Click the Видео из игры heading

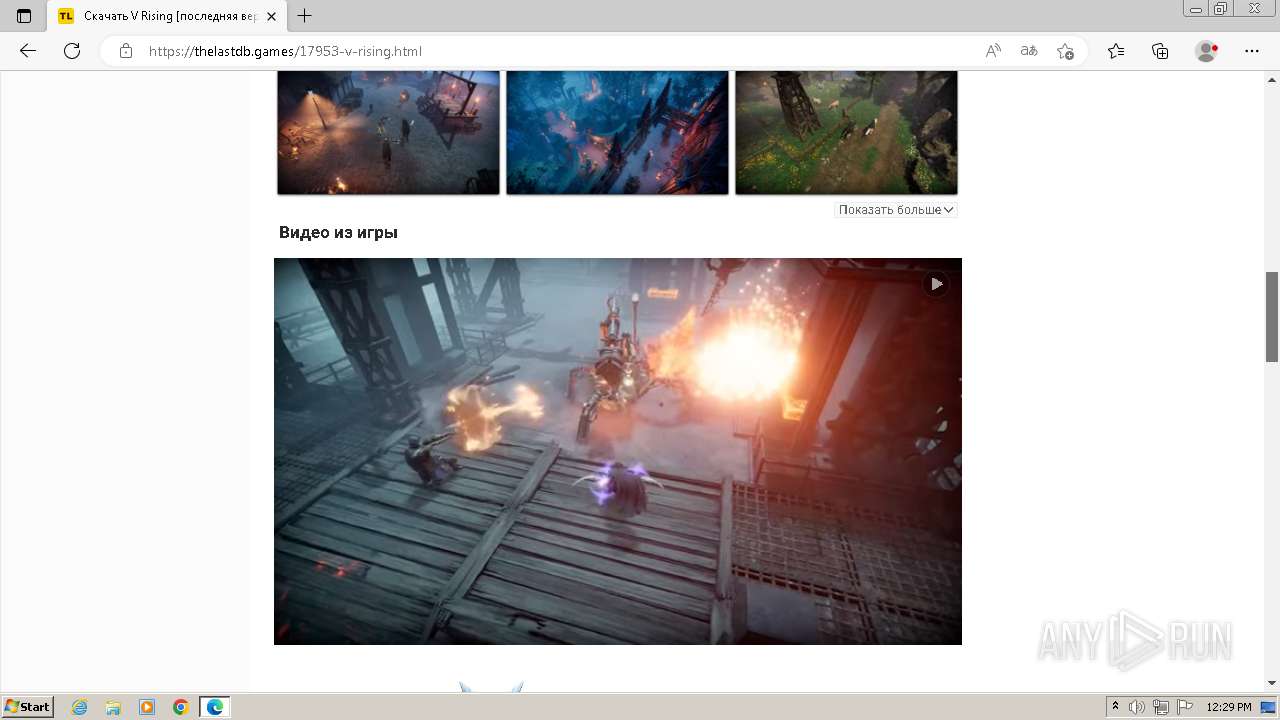pos(338,233)
